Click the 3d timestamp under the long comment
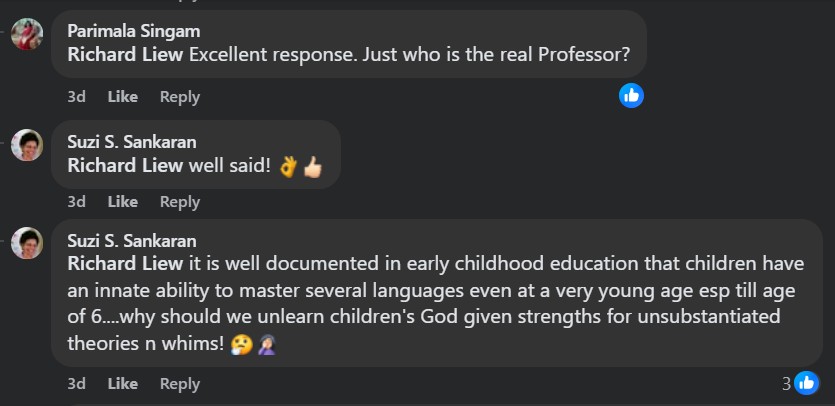 pyautogui.click(x=76, y=384)
